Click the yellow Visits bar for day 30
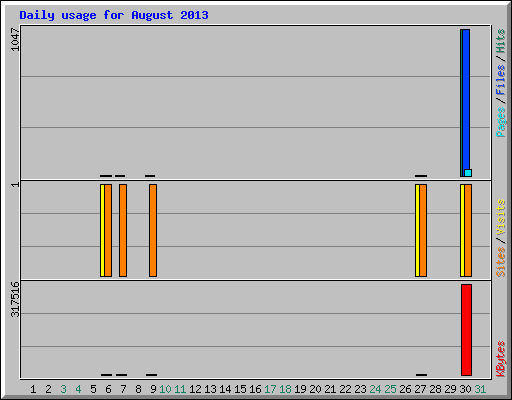This screenshot has height=400, width=512. pyautogui.click(x=462, y=230)
